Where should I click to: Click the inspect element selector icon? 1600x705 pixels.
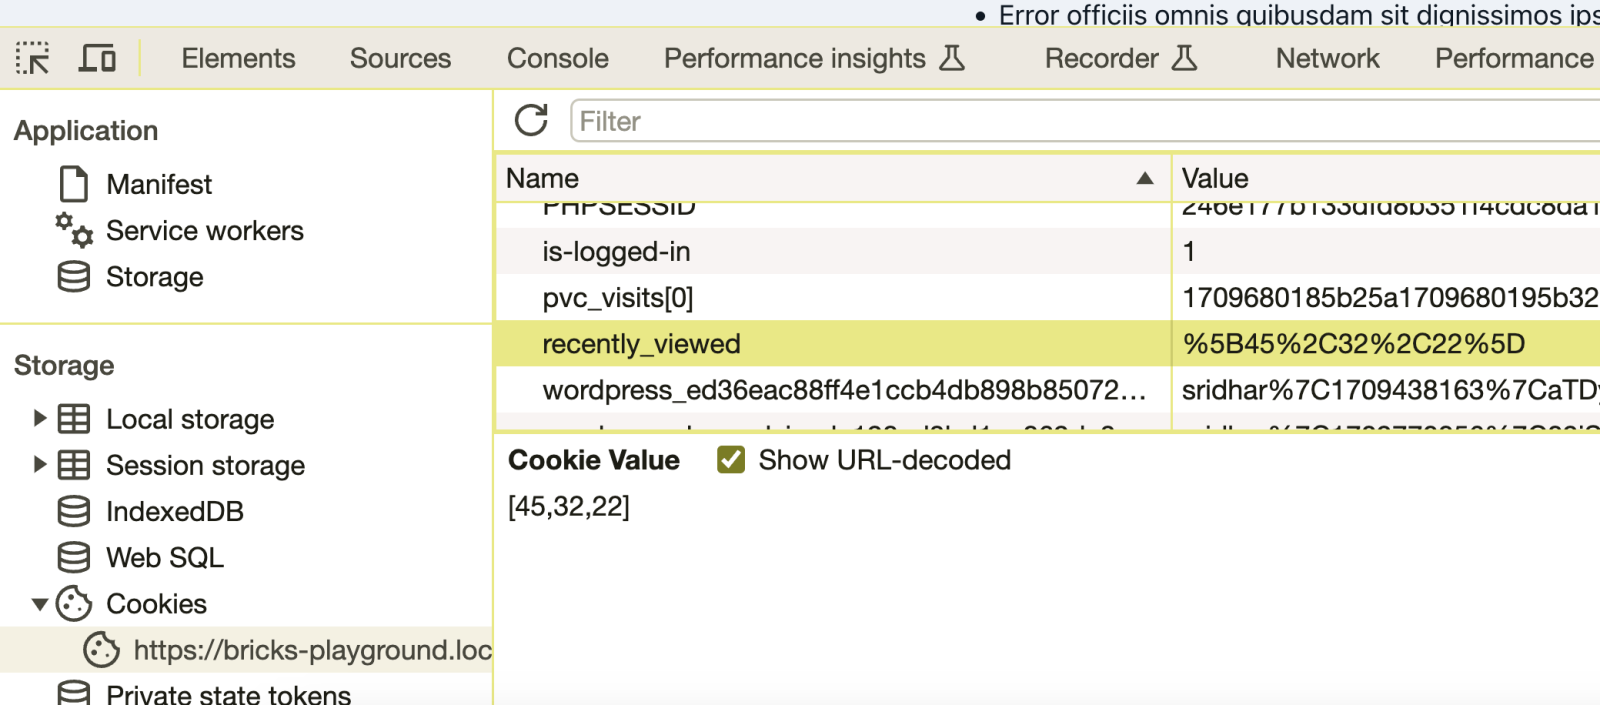(x=33, y=58)
